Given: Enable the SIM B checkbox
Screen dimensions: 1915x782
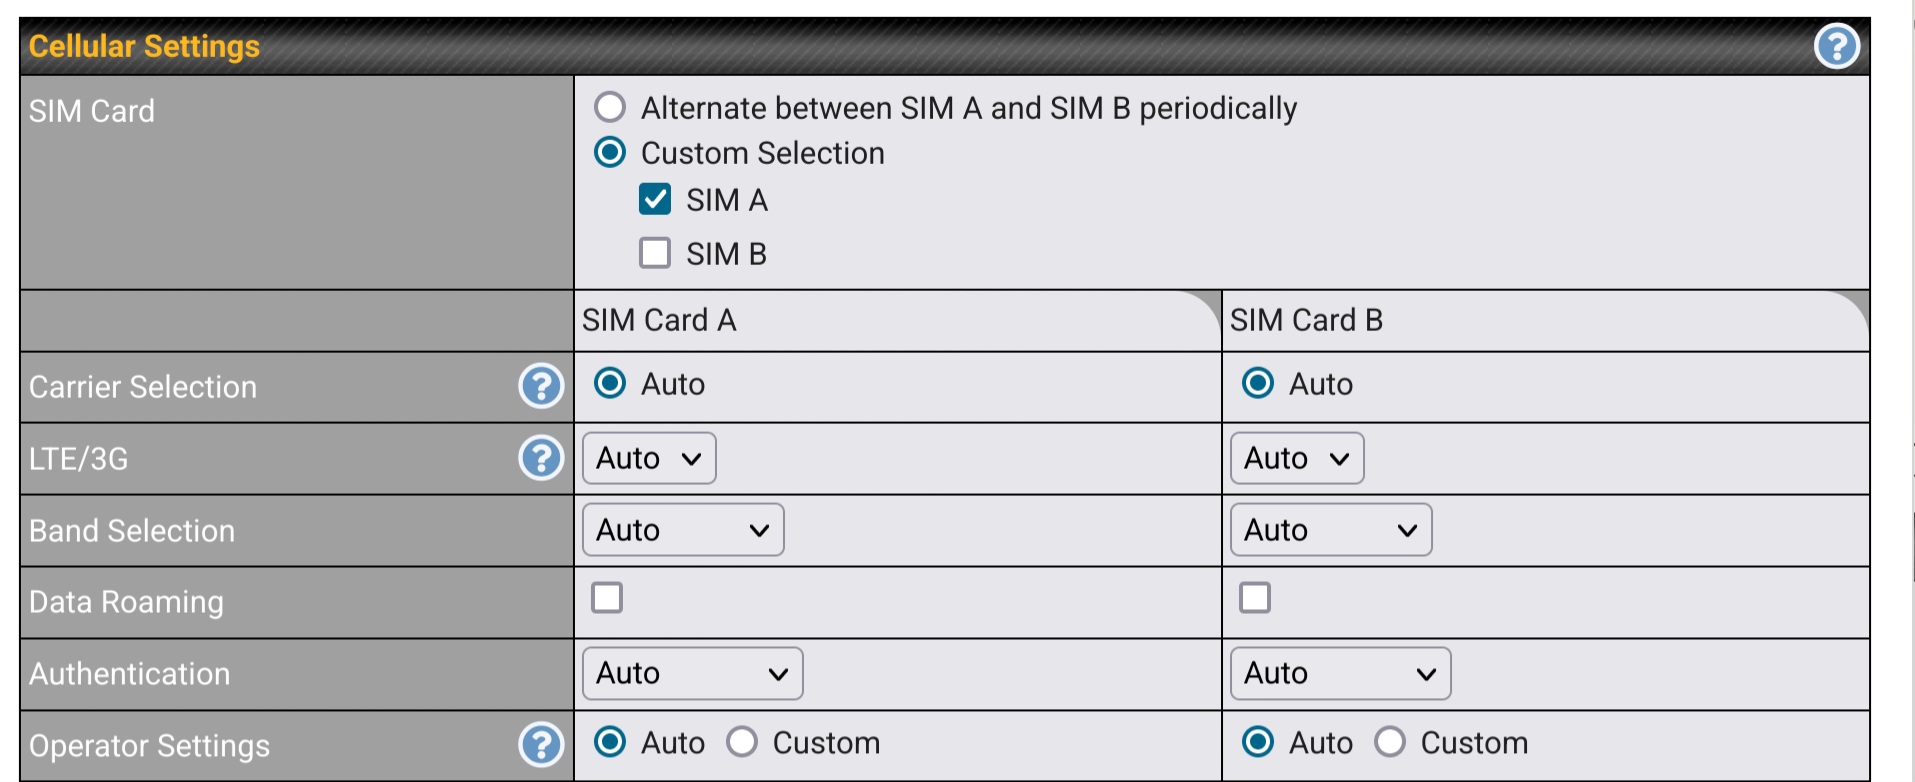Looking at the screenshot, I should pyautogui.click(x=655, y=253).
